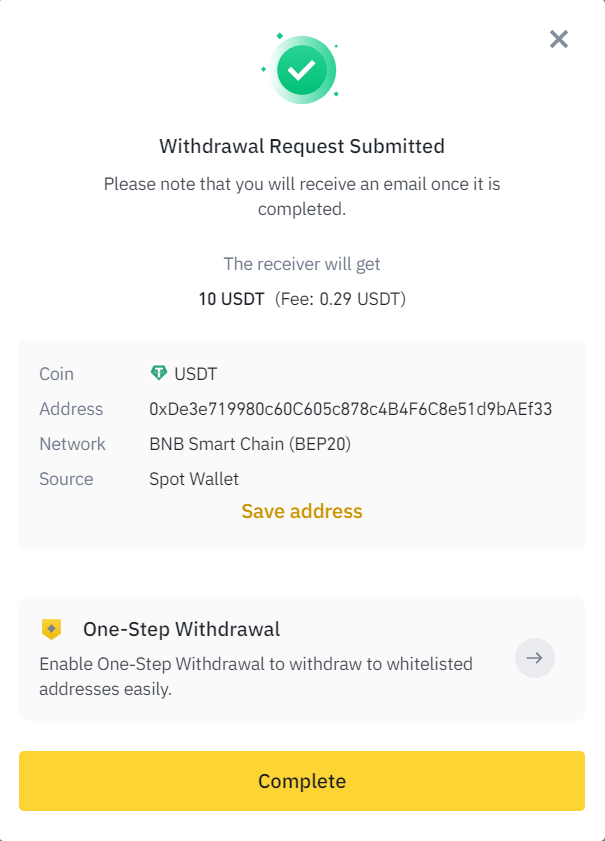This screenshot has height=841, width=605.
Task: Click the Network field label
Action: pos(72,444)
